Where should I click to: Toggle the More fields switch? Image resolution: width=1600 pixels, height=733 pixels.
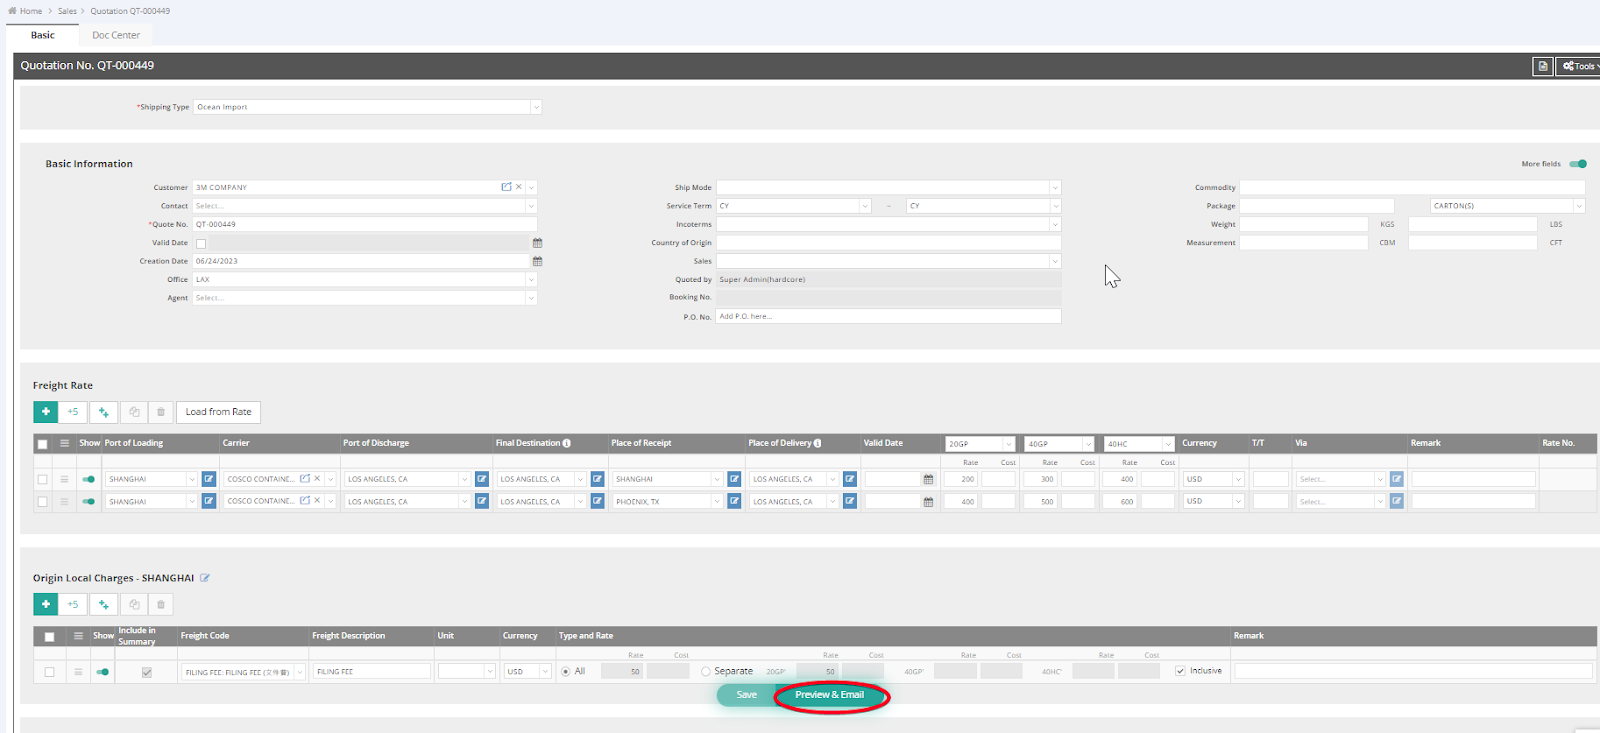(1578, 164)
